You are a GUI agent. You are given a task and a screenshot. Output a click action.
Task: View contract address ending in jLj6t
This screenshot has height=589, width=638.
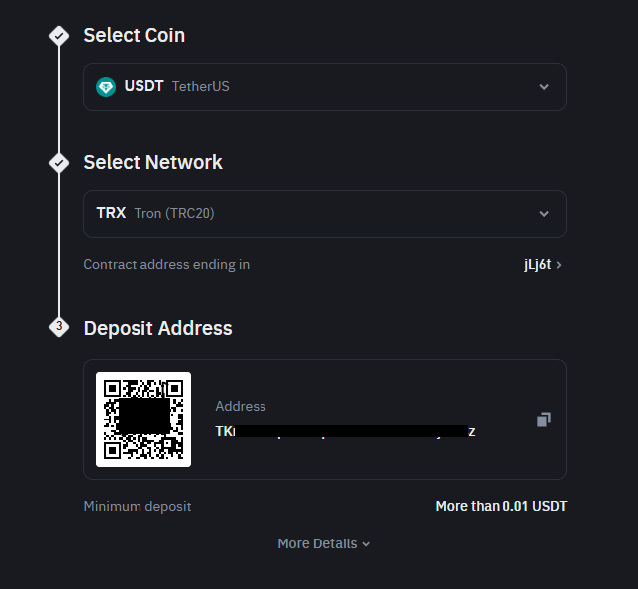click(x=536, y=265)
